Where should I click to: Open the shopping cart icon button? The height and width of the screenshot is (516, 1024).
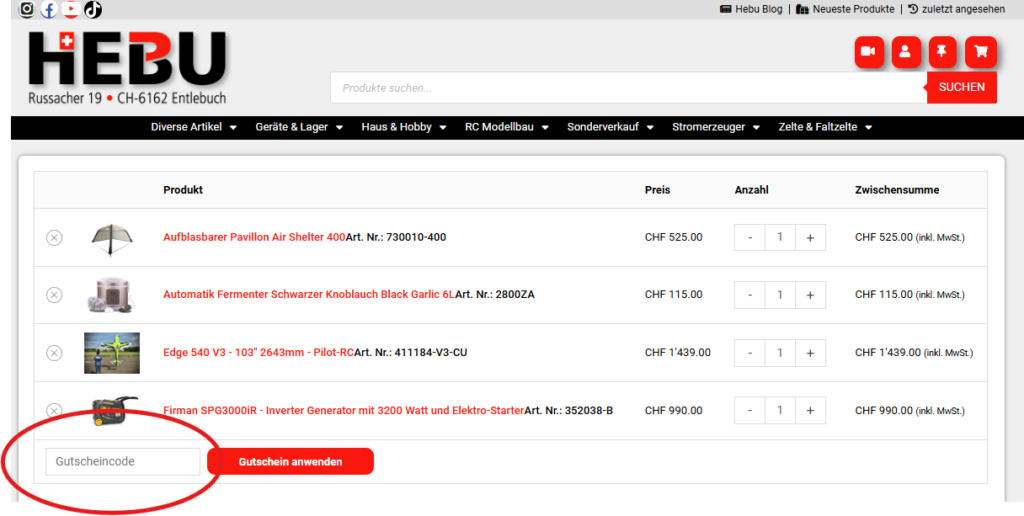[980, 52]
